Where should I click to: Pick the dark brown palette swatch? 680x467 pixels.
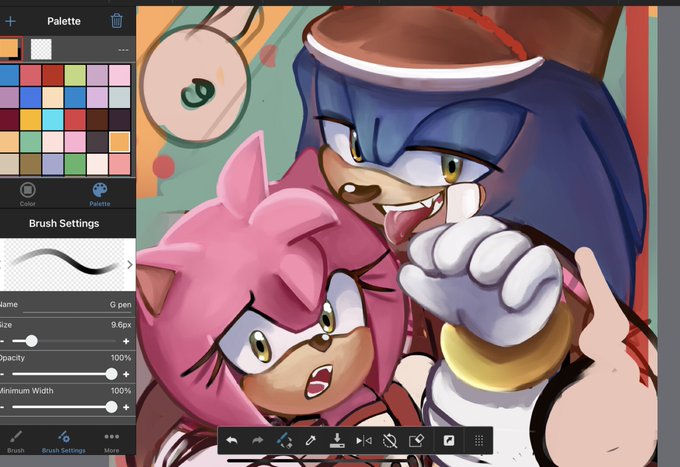click(97, 120)
